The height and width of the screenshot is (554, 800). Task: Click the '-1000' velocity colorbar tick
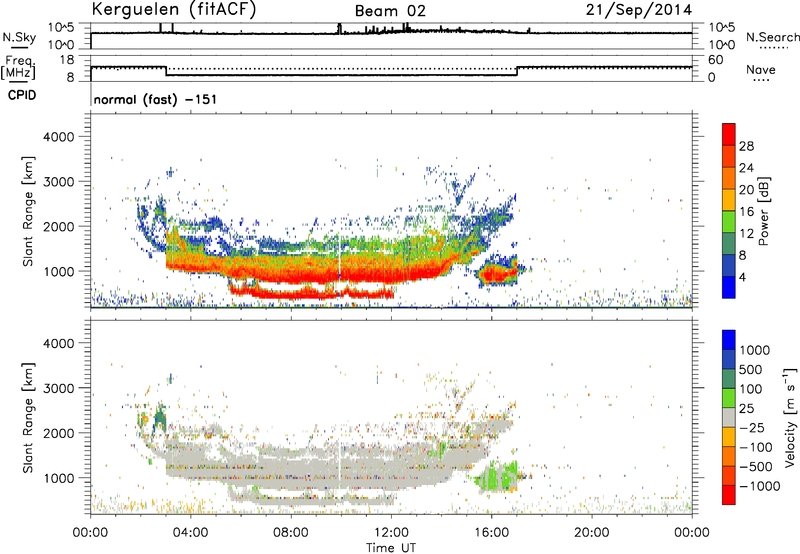(x=759, y=486)
